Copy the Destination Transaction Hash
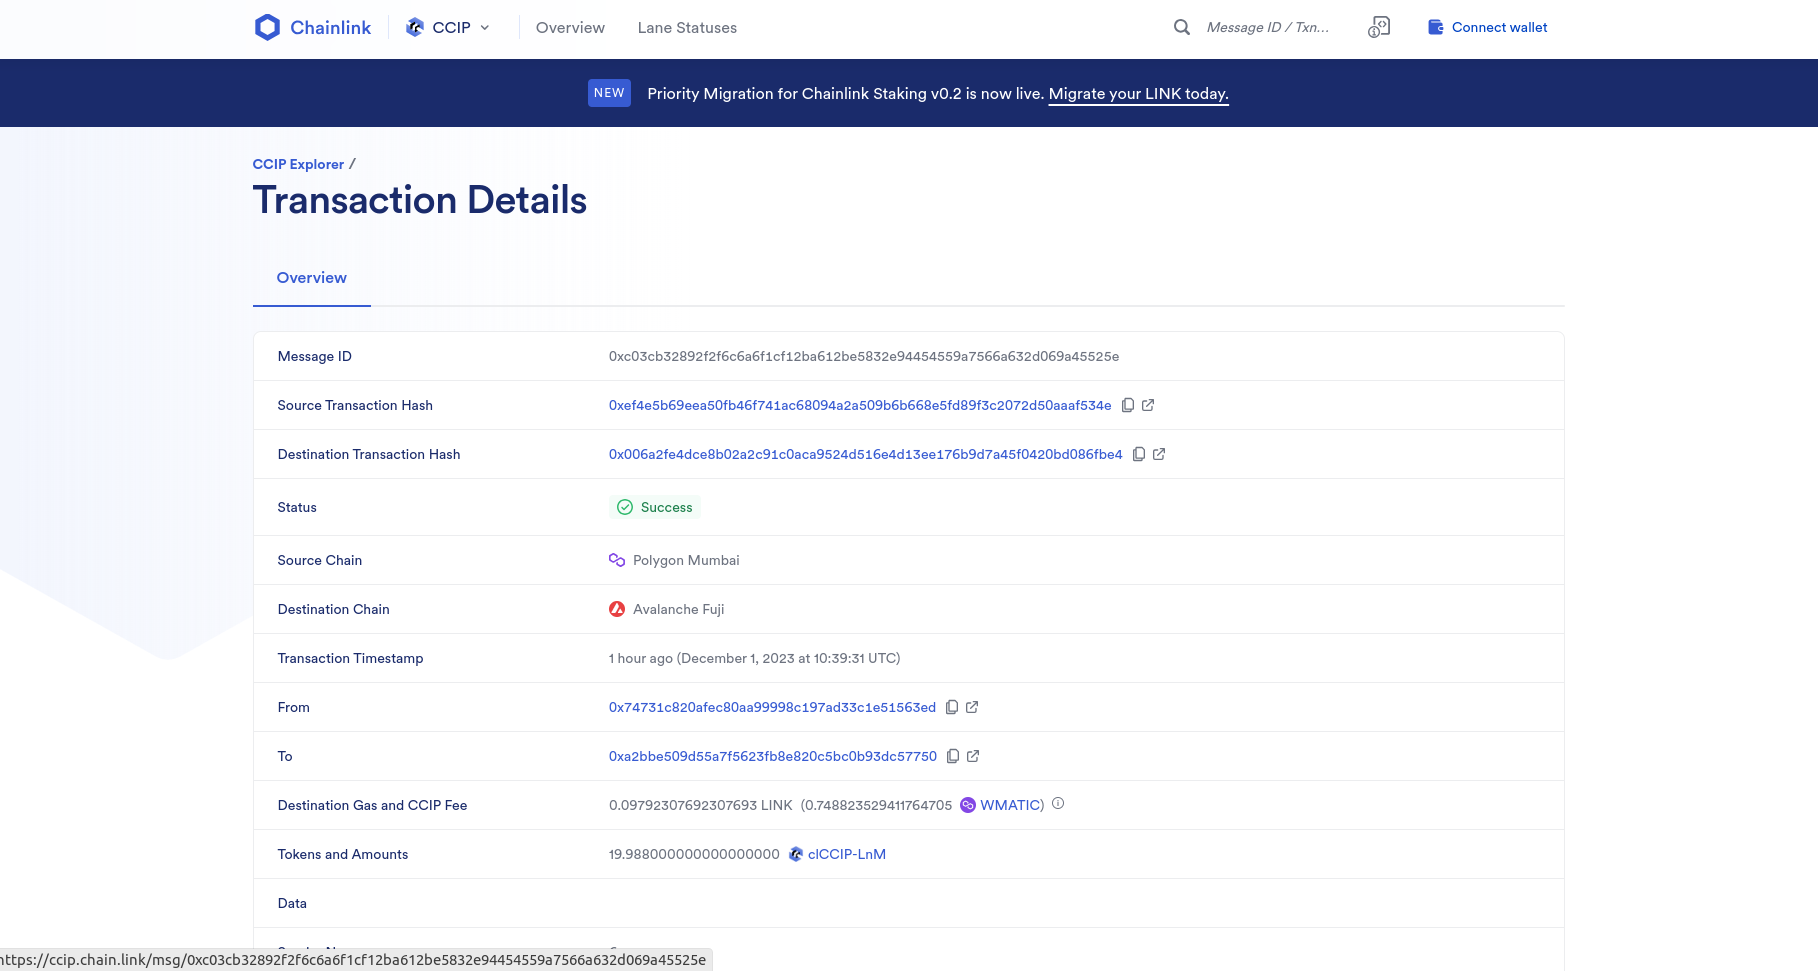 (x=1139, y=454)
